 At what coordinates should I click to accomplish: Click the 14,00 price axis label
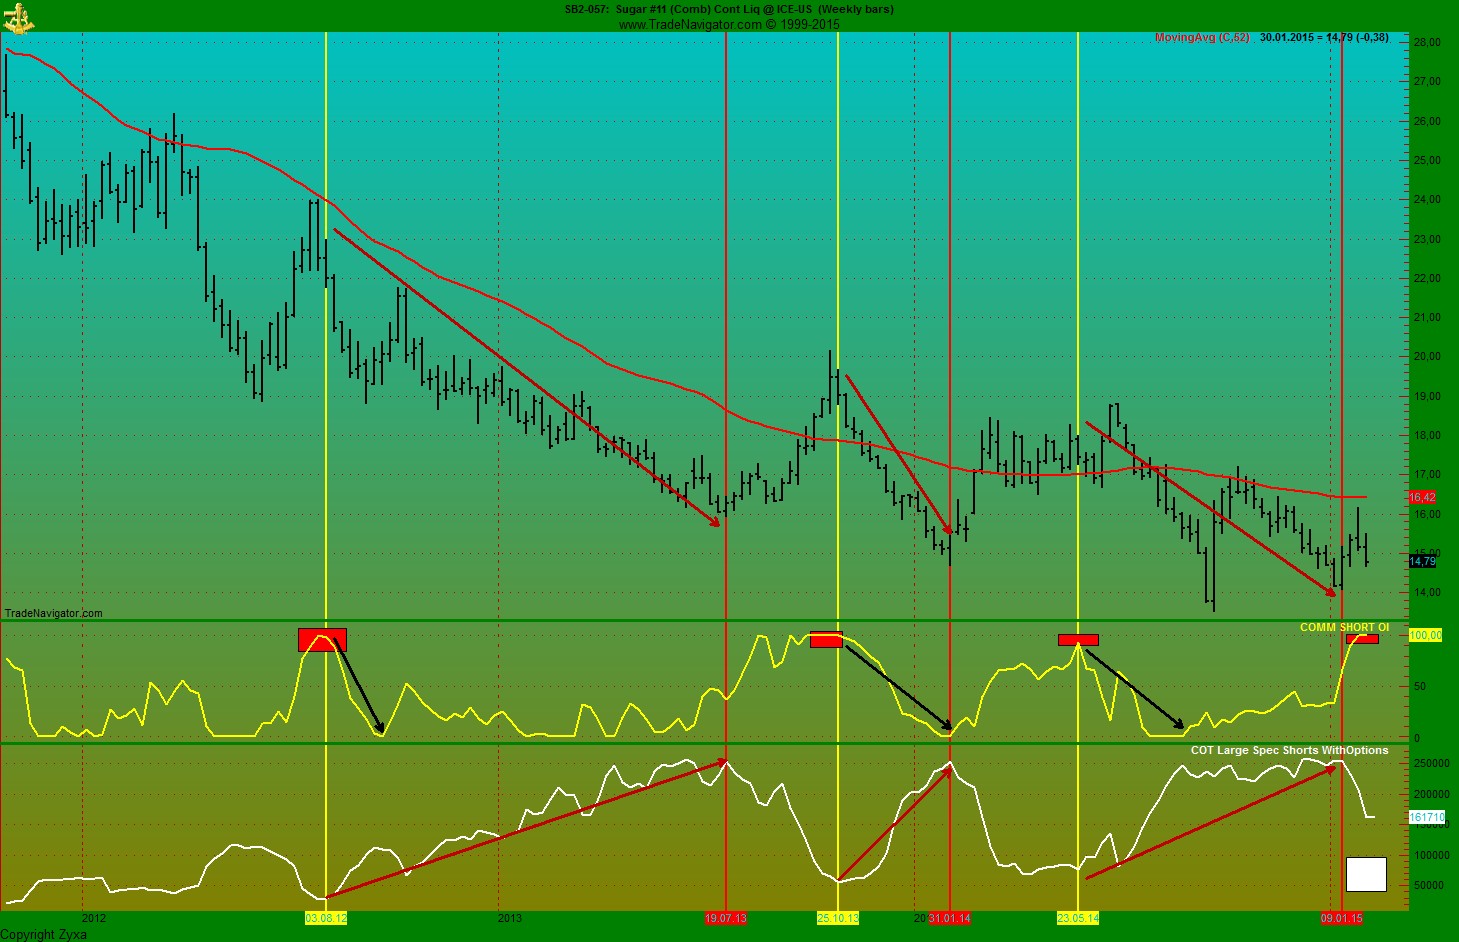click(1427, 592)
